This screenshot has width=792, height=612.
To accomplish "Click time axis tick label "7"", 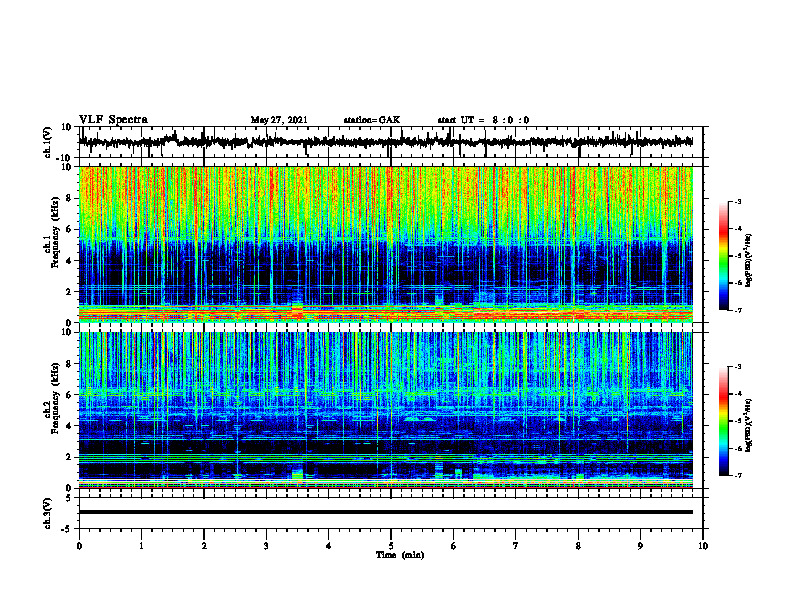I will point(516,546).
